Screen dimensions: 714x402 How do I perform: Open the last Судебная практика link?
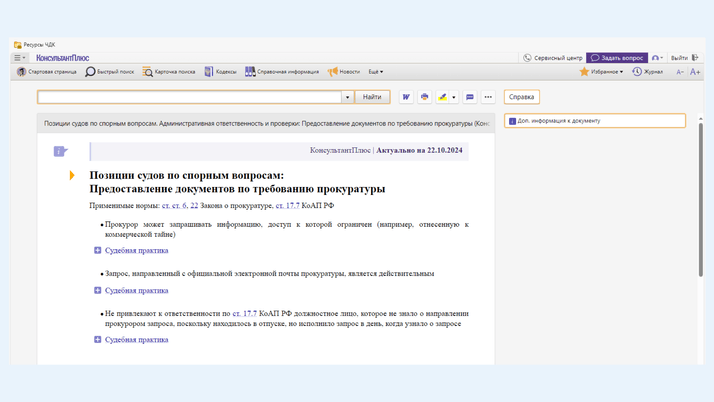pyautogui.click(x=137, y=340)
